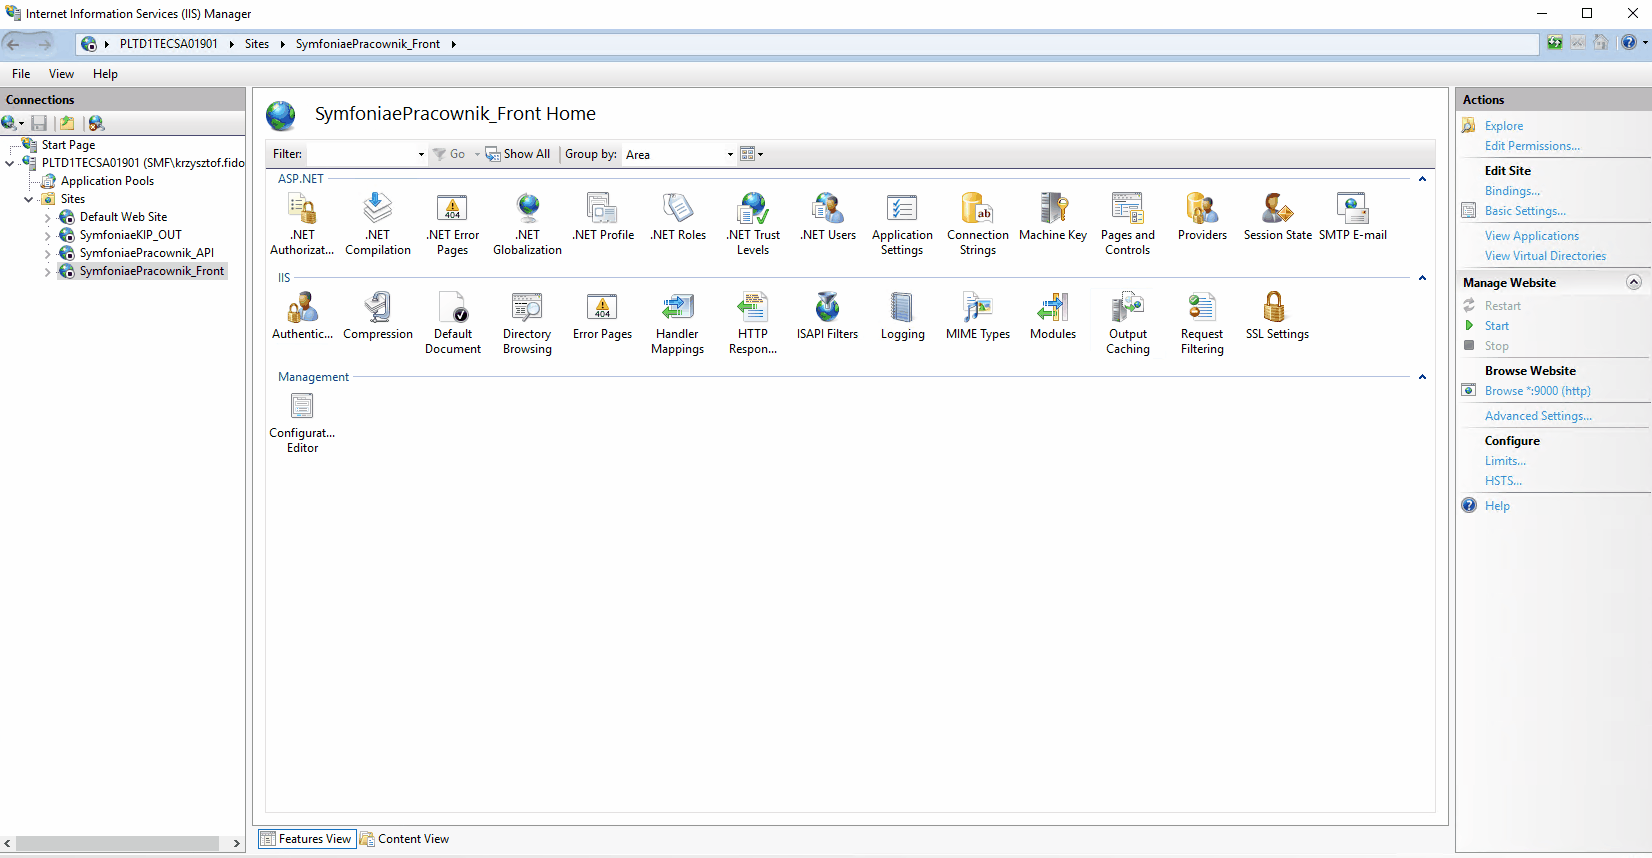The width and height of the screenshot is (1652, 858).
Task: Open the Group by dropdown
Action: coord(680,154)
